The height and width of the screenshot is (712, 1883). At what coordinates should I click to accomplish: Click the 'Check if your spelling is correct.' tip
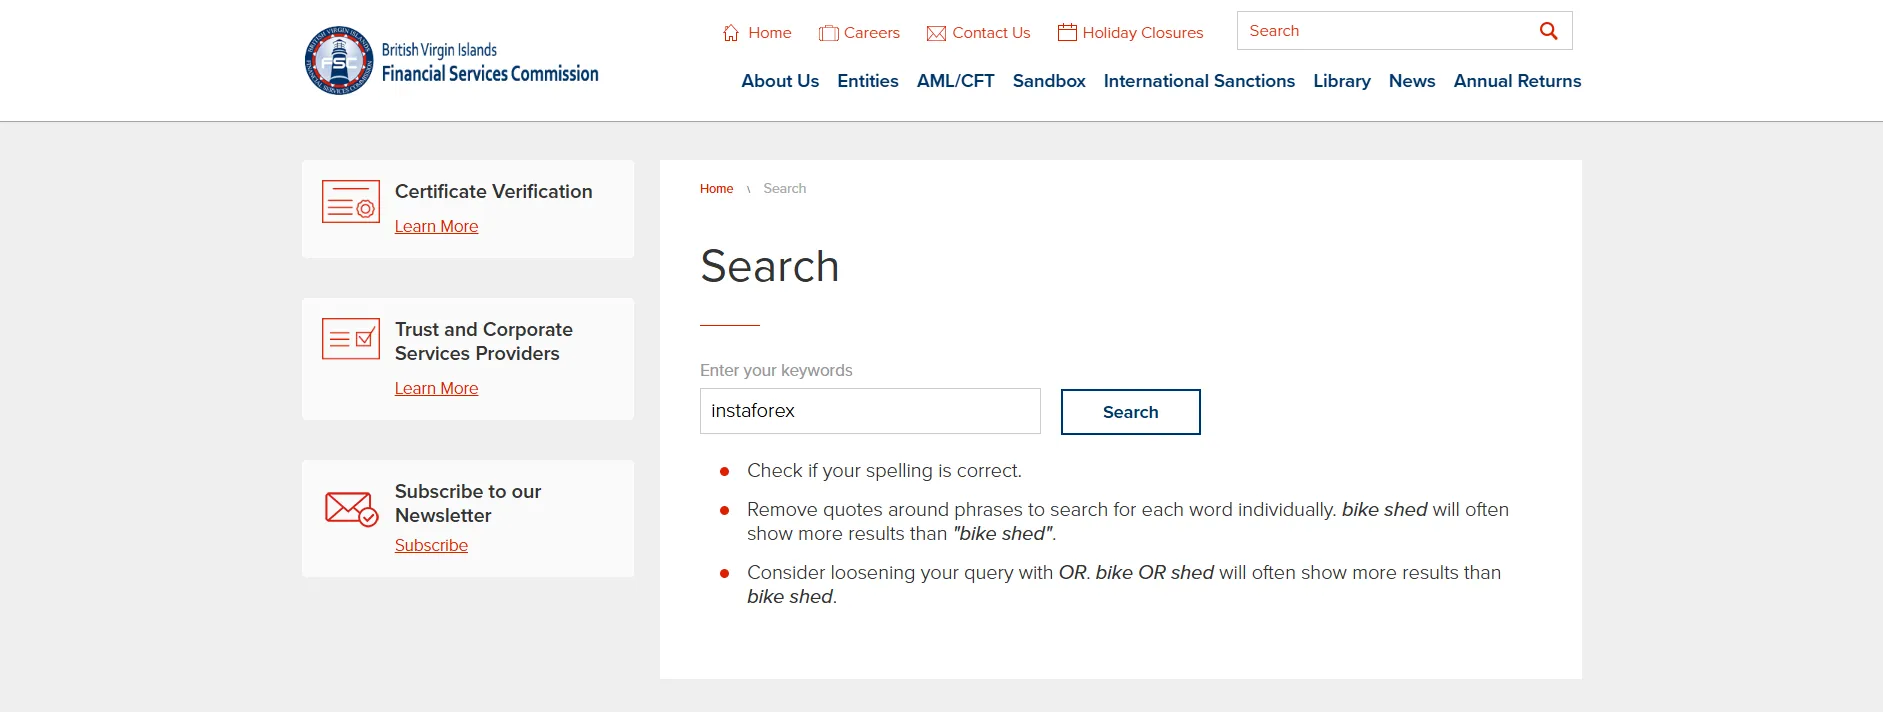coord(884,471)
